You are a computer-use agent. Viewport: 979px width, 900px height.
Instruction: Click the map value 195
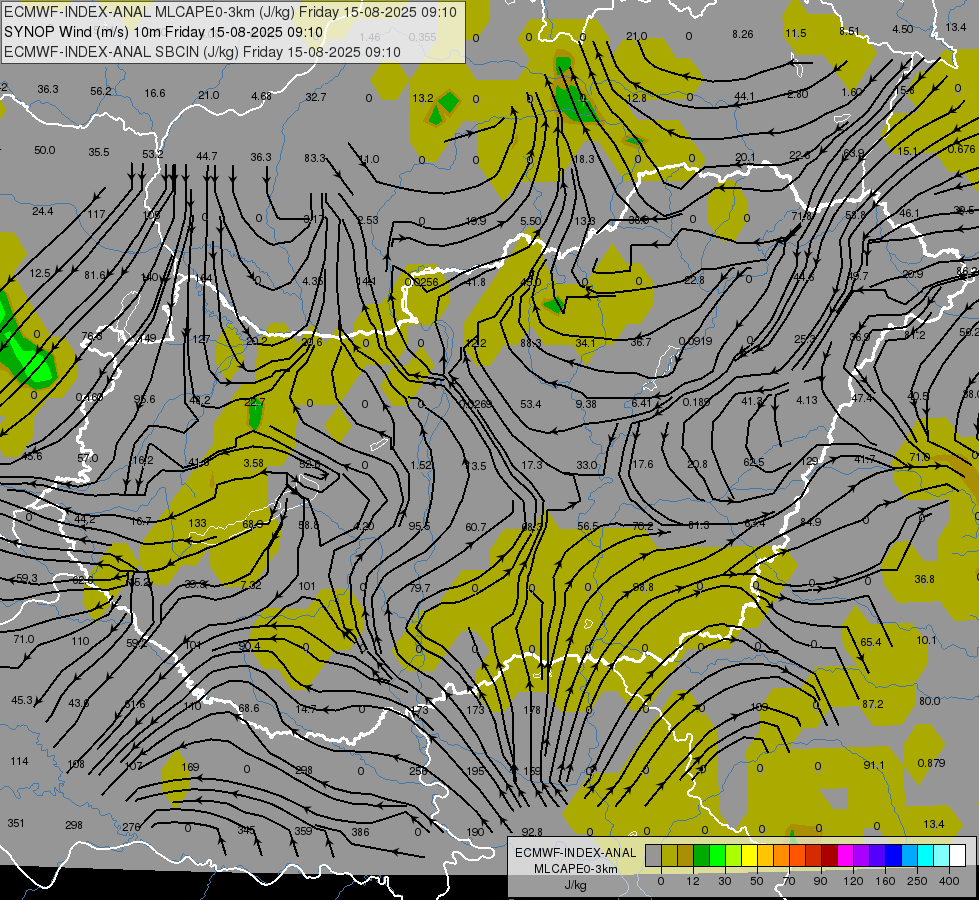[x=475, y=771]
